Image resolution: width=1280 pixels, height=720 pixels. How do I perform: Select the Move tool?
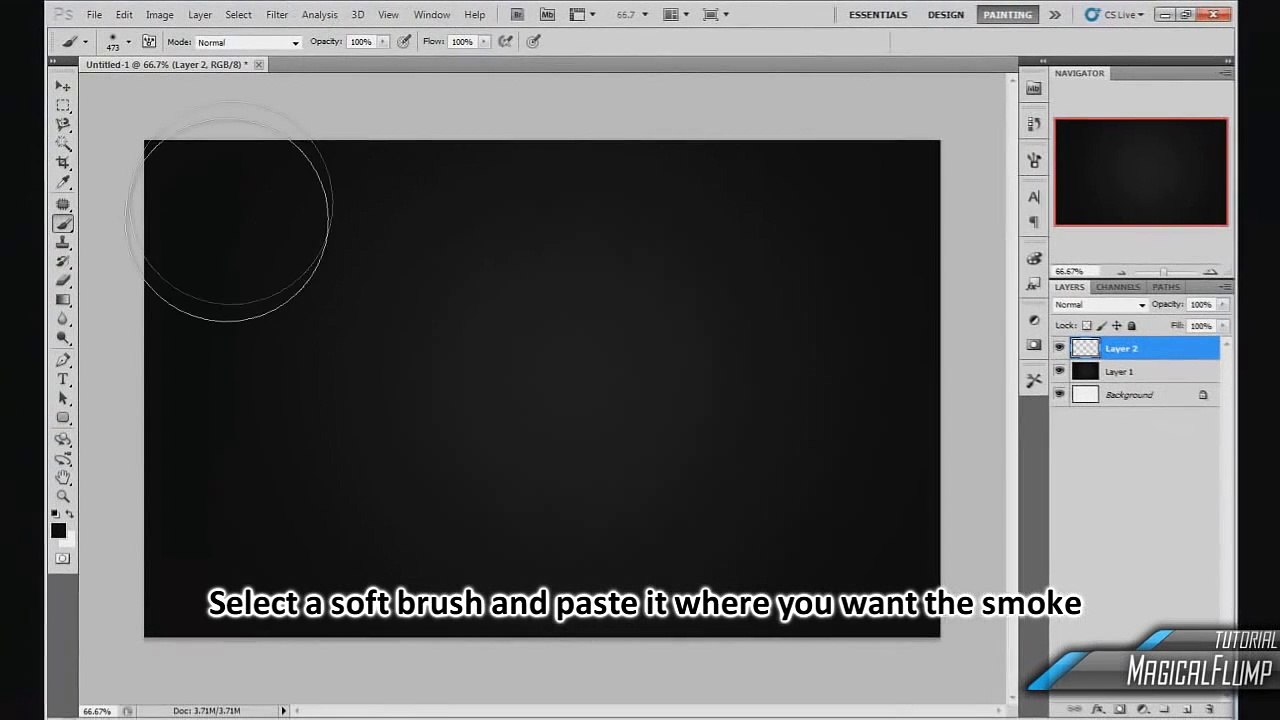click(63, 87)
